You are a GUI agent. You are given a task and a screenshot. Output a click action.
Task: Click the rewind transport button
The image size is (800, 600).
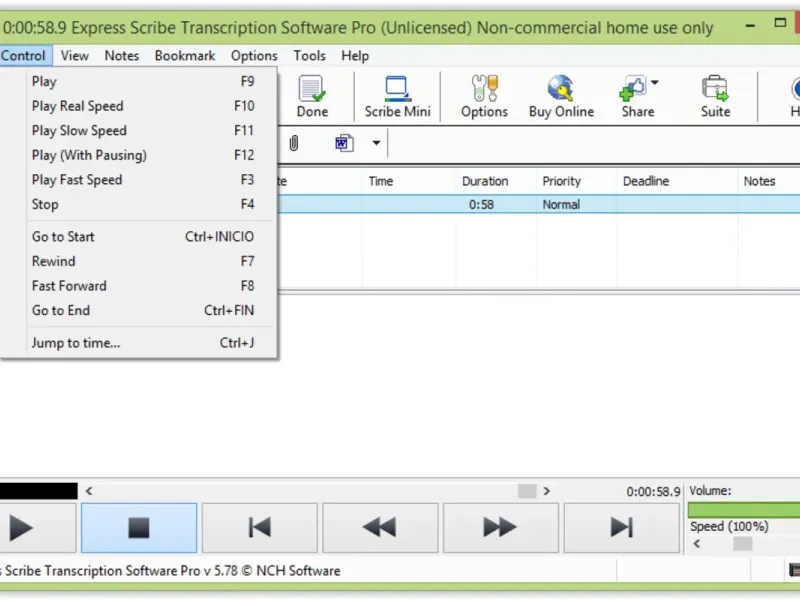pos(380,528)
